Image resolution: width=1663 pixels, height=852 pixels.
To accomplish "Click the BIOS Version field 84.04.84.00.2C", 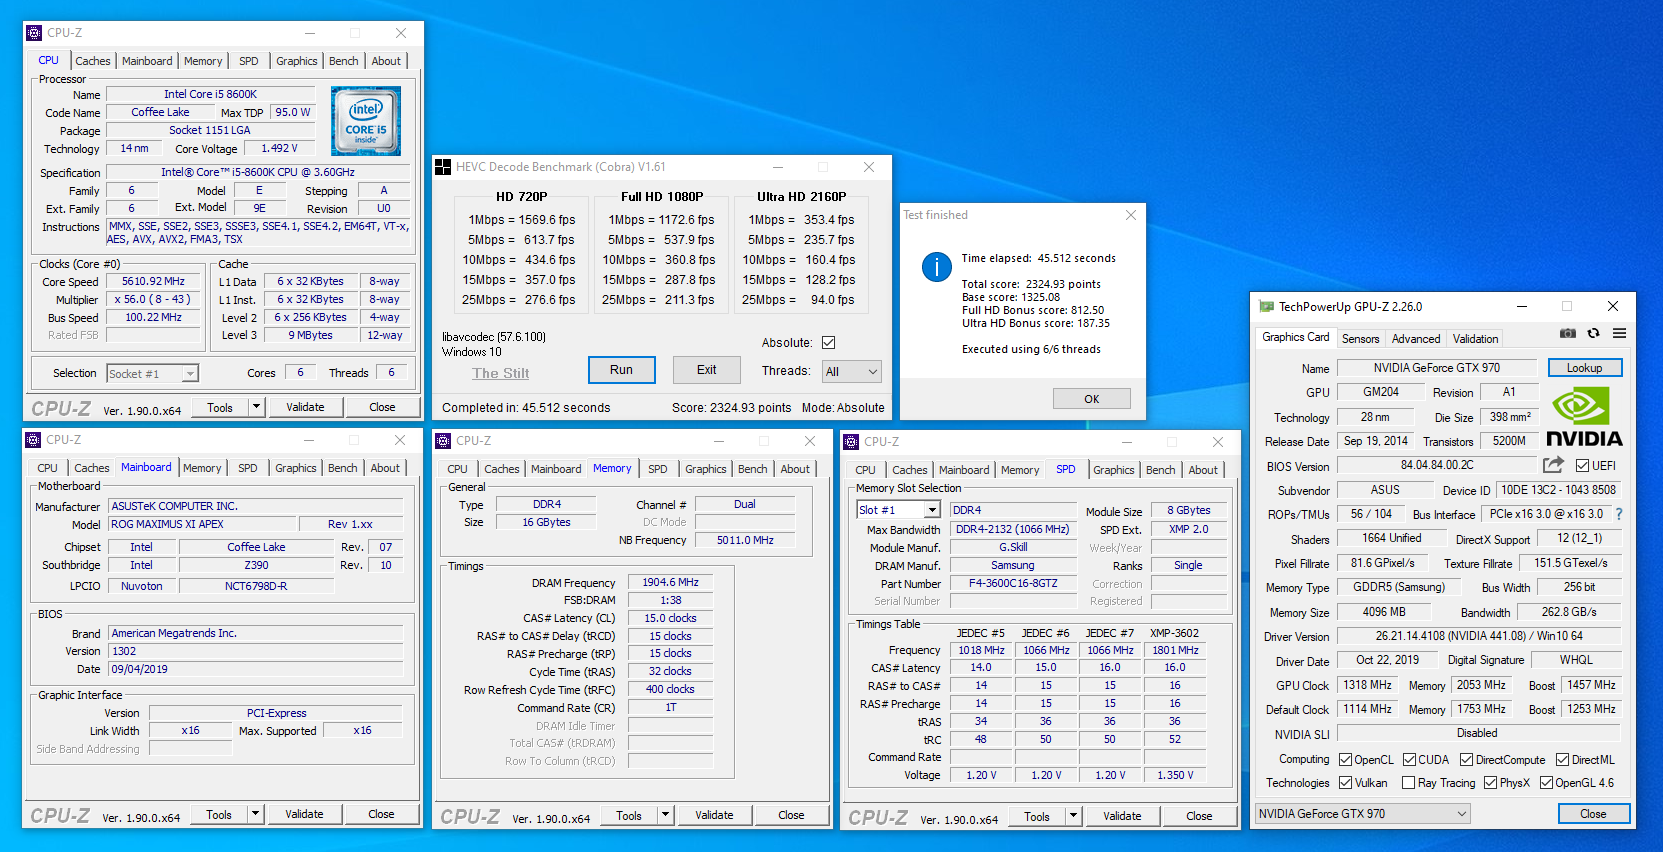I will pyautogui.click(x=1437, y=465).
